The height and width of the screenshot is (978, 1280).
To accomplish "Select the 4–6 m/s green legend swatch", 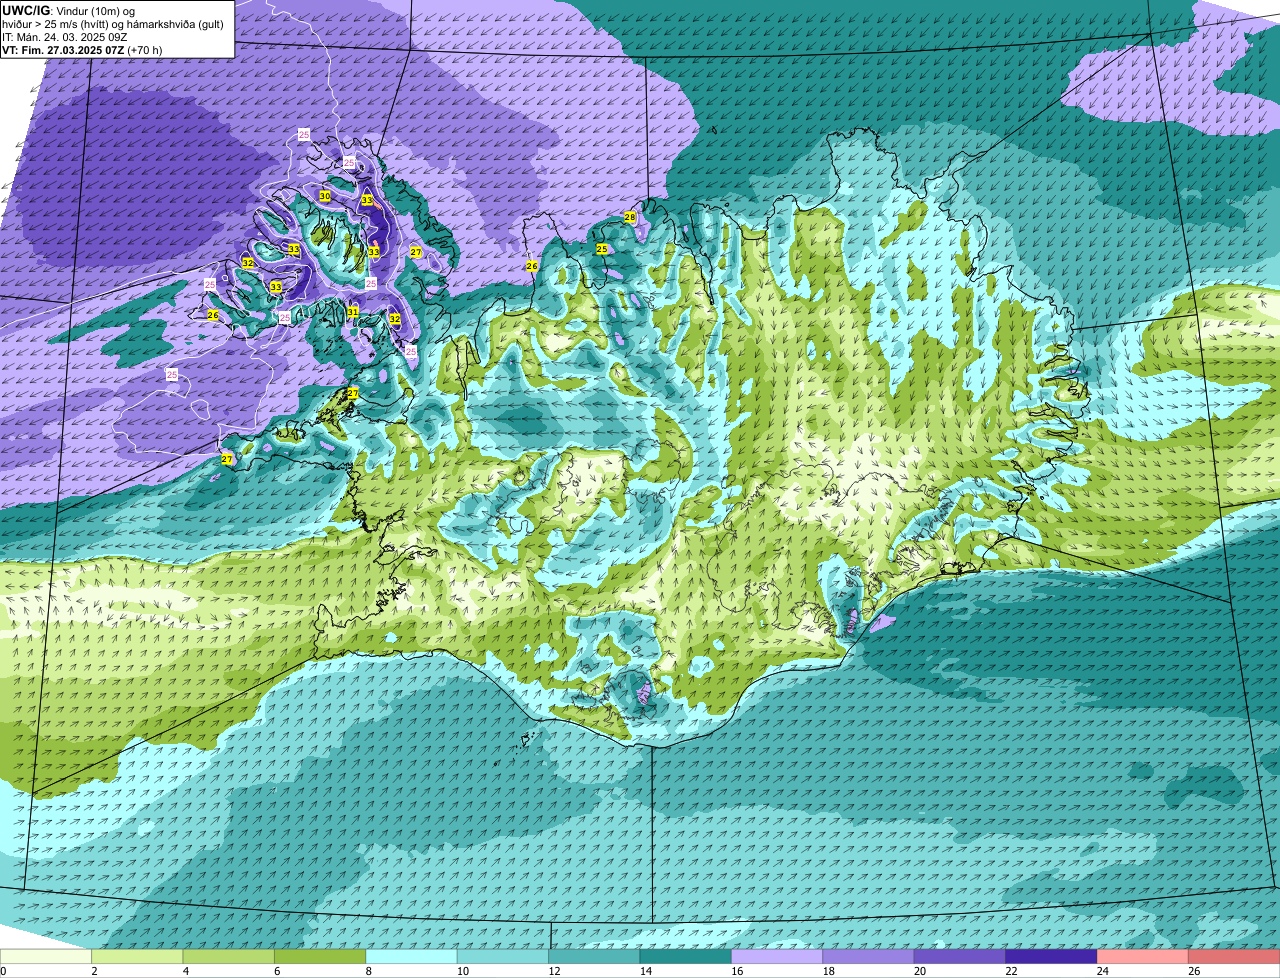I will pos(229,957).
